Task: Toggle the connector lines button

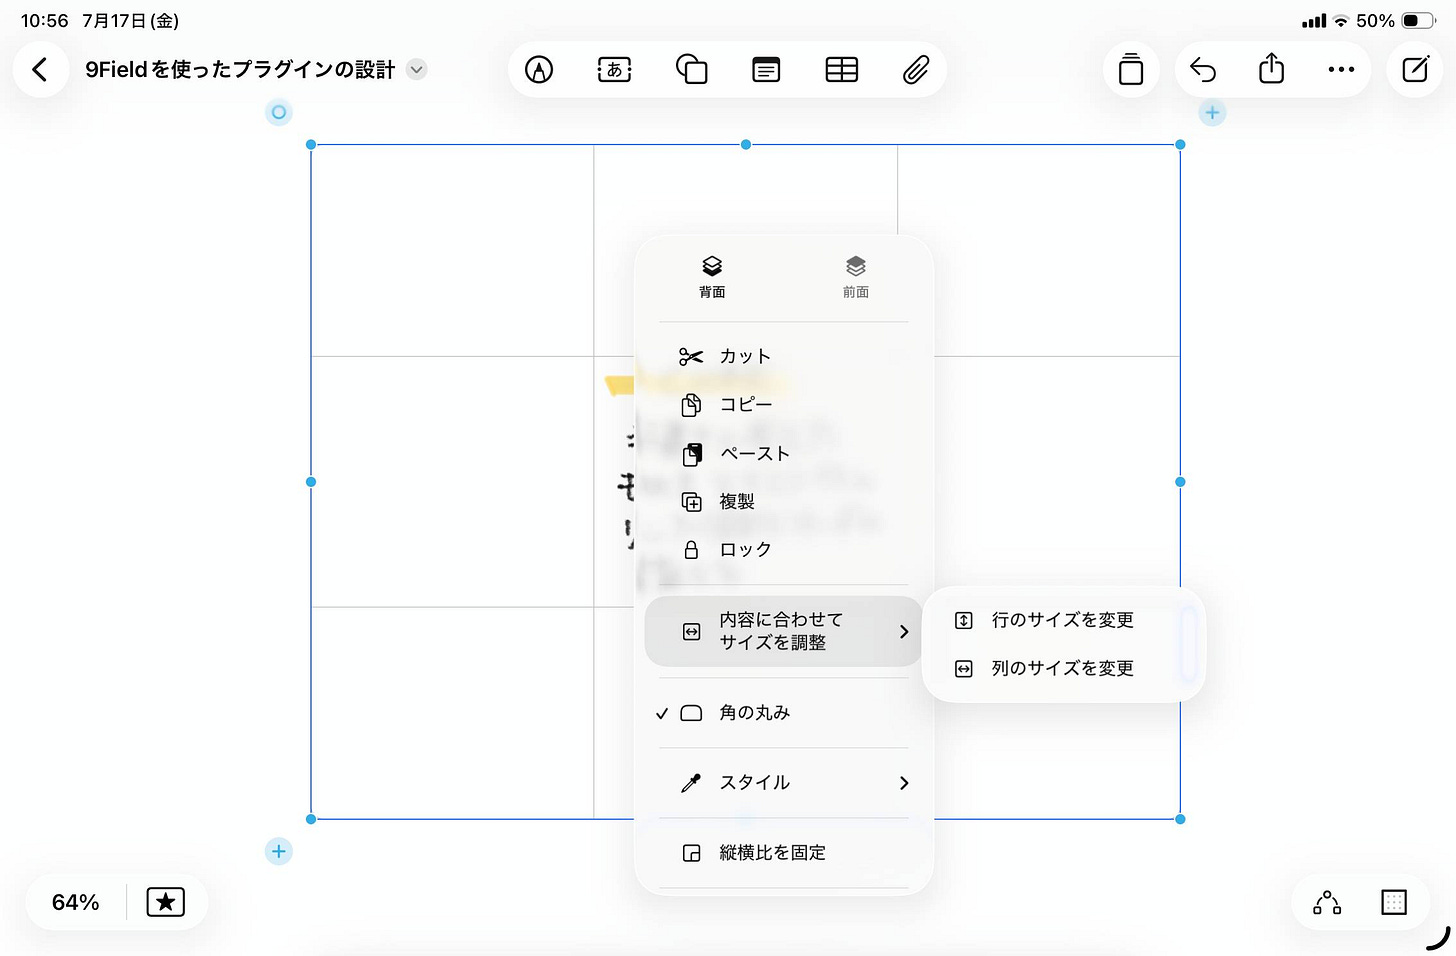Action: click(1327, 902)
